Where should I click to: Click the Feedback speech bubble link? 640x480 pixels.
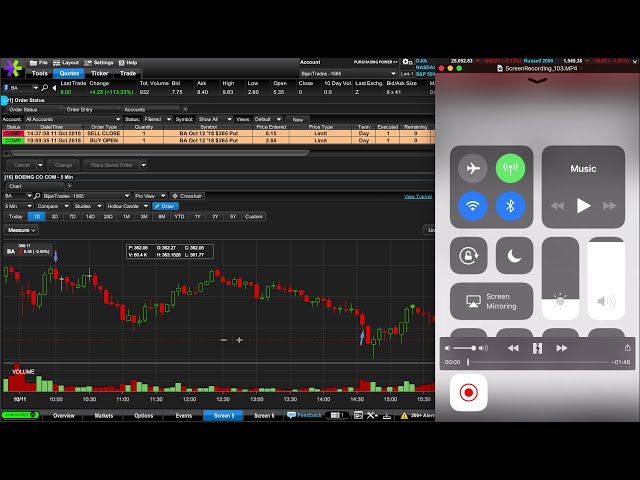[304, 416]
